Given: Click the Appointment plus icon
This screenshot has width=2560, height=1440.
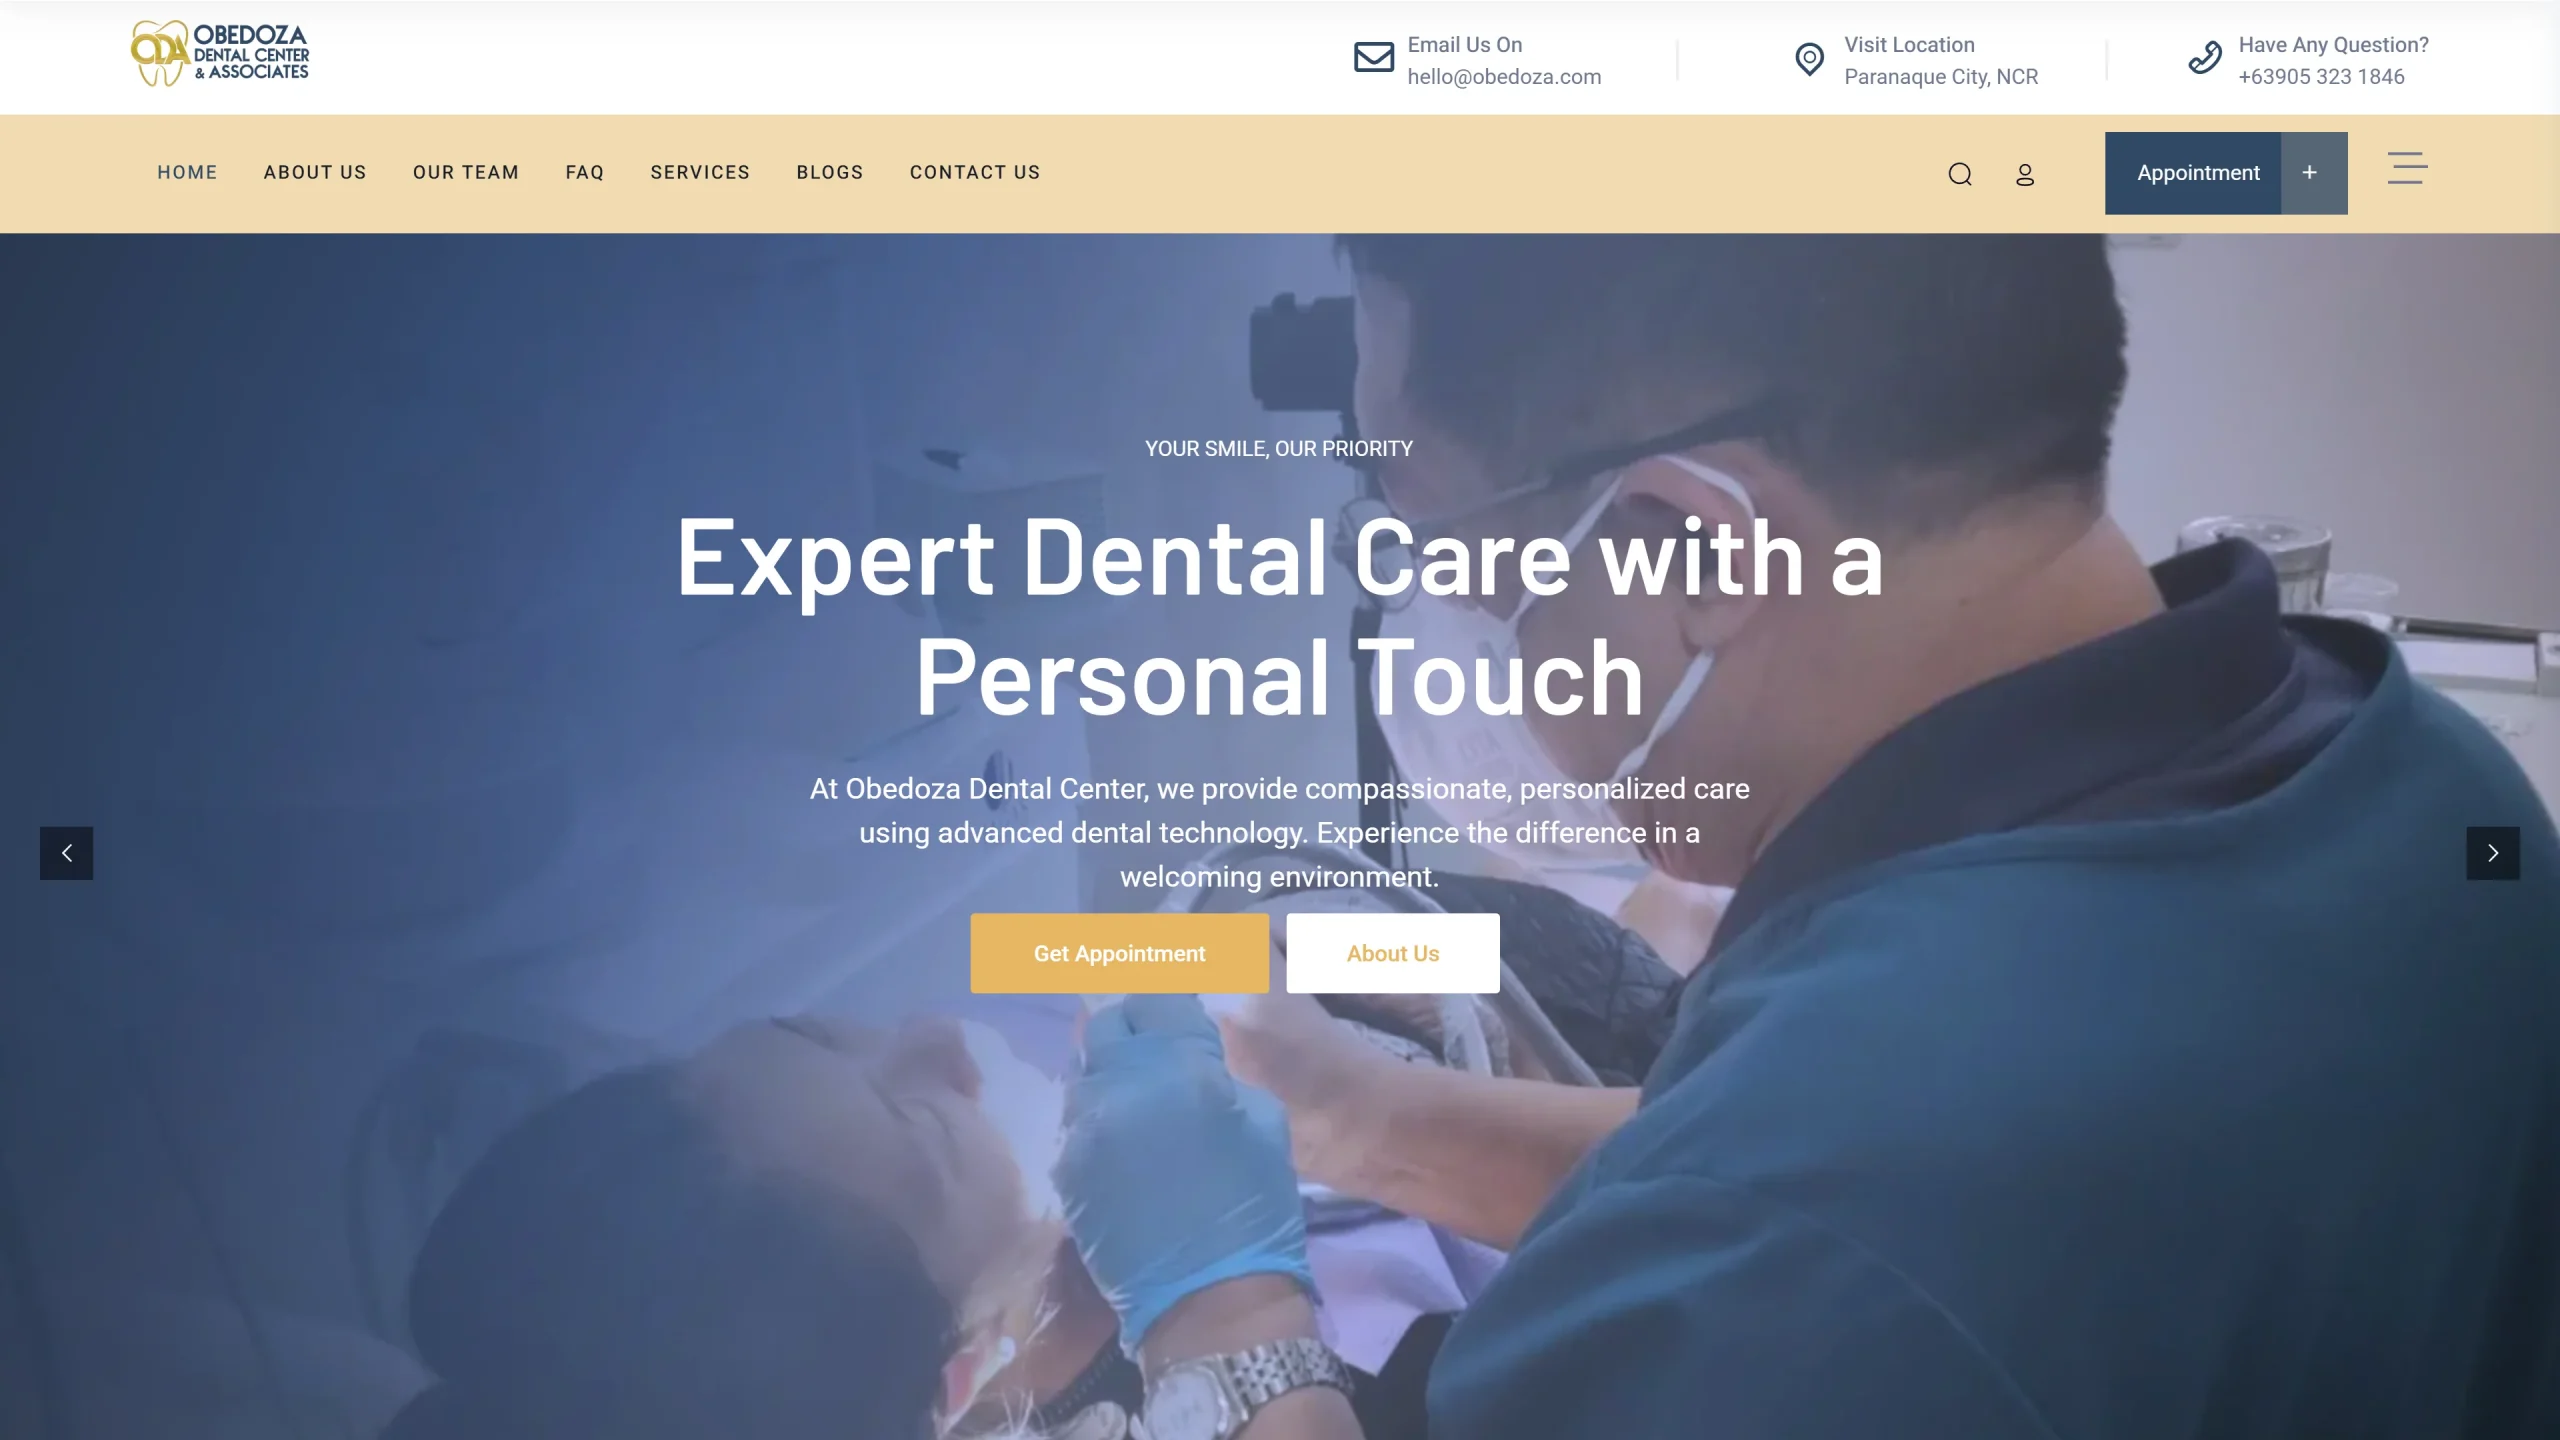Looking at the screenshot, I should pos(2312,172).
